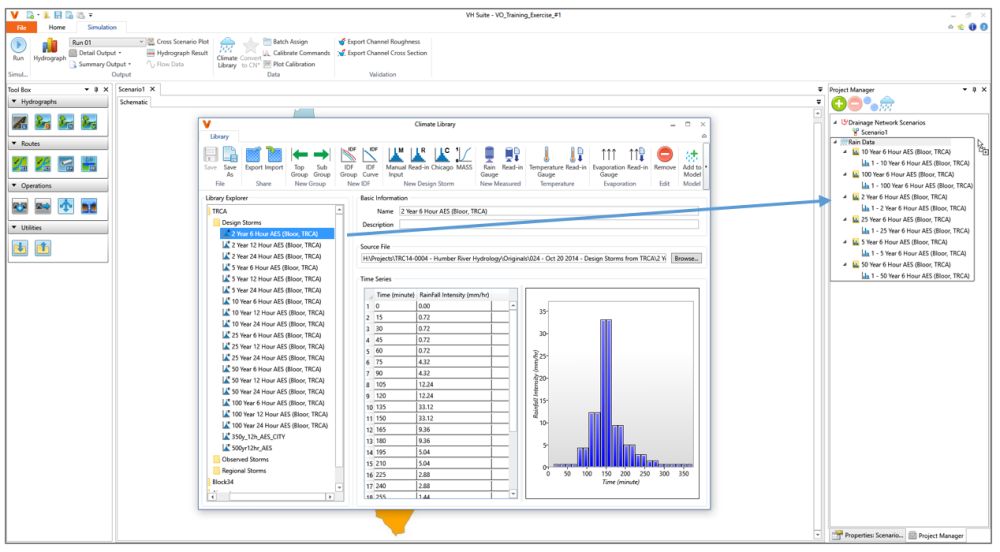Collapse the Rain Data tree node

click(x=835, y=142)
